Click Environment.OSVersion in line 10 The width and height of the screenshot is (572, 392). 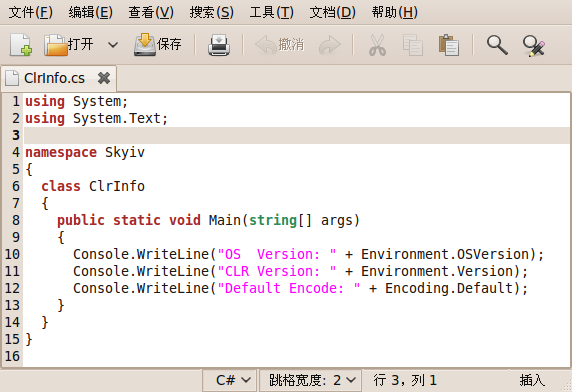[x=445, y=254]
